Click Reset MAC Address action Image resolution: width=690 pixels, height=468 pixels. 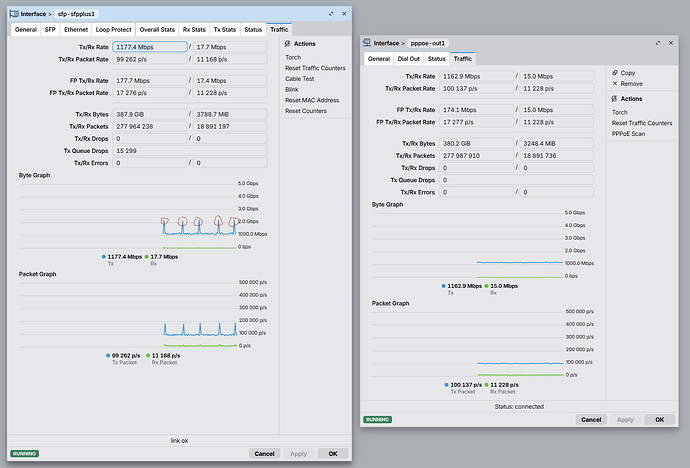pyautogui.click(x=312, y=100)
